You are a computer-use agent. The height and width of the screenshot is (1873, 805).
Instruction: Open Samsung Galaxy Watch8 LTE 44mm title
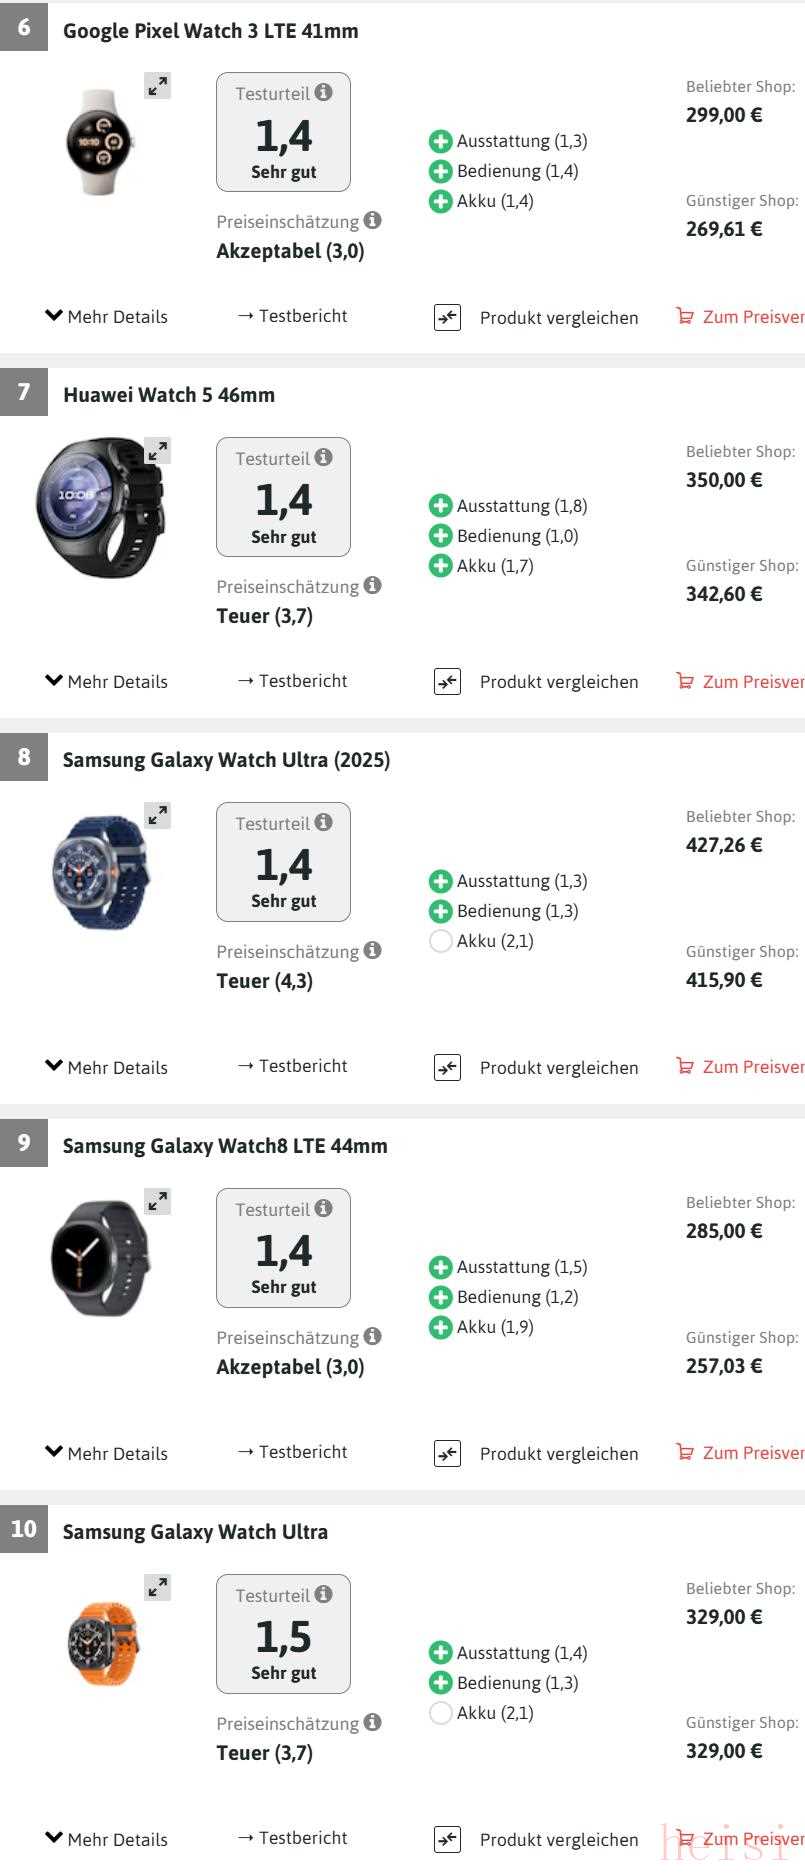point(225,1146)
